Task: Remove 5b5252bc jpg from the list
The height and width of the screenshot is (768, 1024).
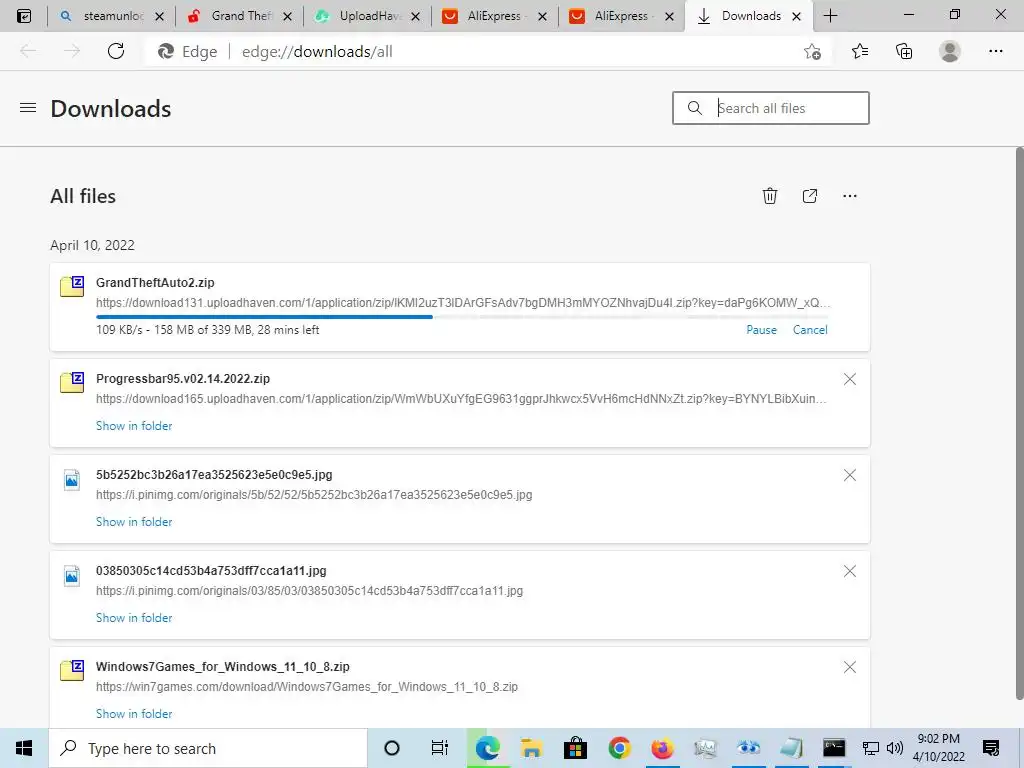Action: (x=850, y=475)
